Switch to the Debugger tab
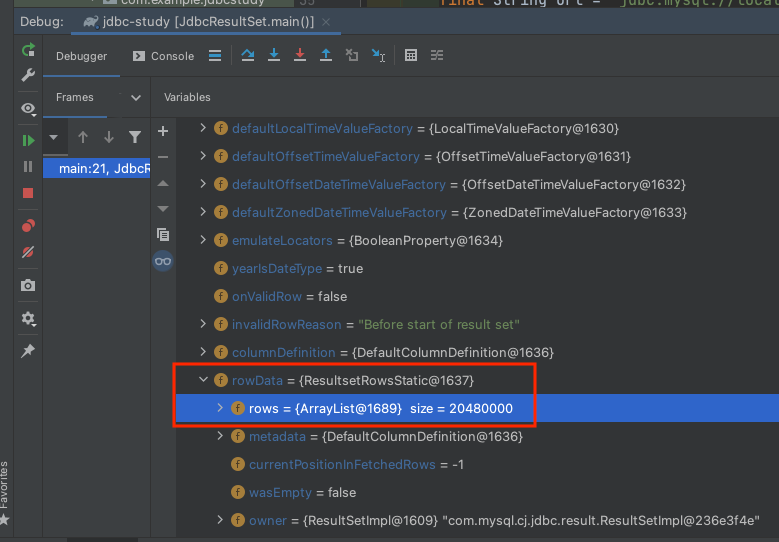 point(81,56)
